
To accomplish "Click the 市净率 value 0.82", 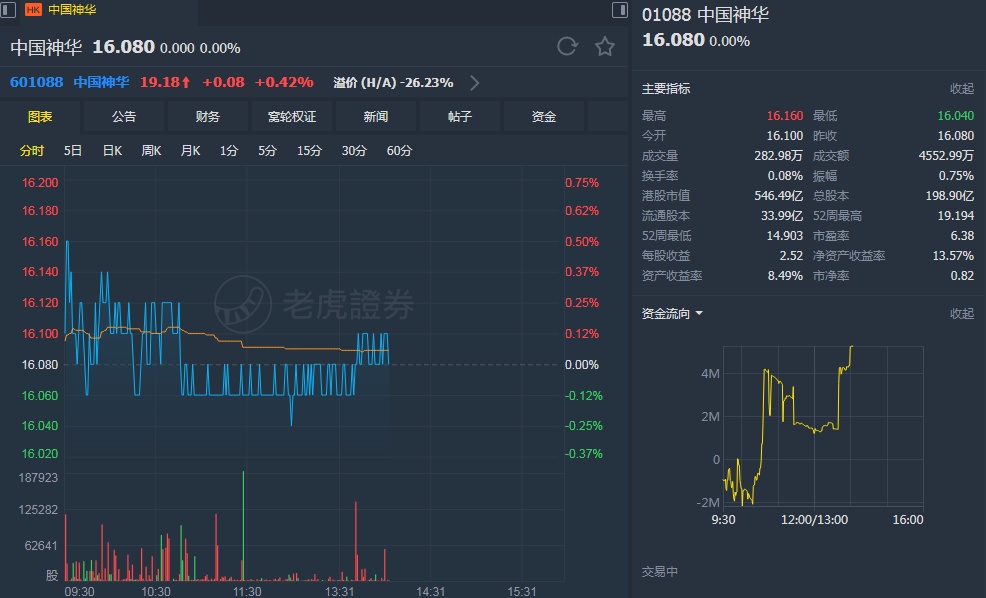I will click(x=963, y=276).
